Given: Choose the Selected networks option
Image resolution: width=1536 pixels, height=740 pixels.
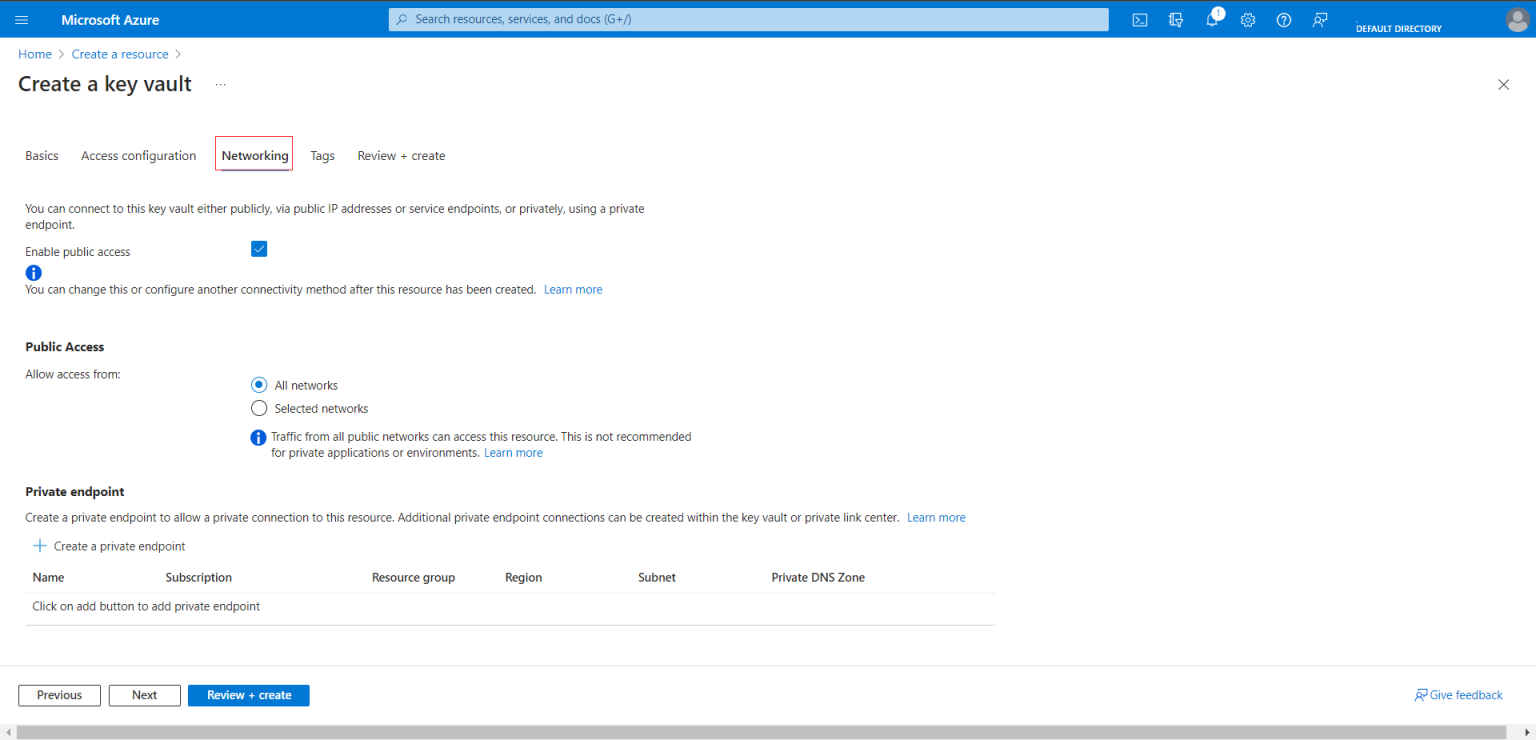Looking at the screenshot, I should pos(259,407).
